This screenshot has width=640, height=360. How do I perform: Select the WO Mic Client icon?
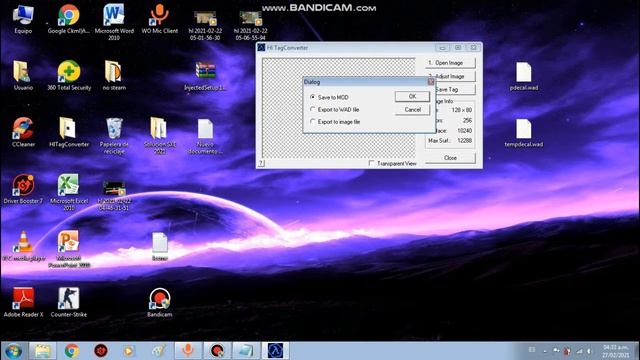(160, 19)
